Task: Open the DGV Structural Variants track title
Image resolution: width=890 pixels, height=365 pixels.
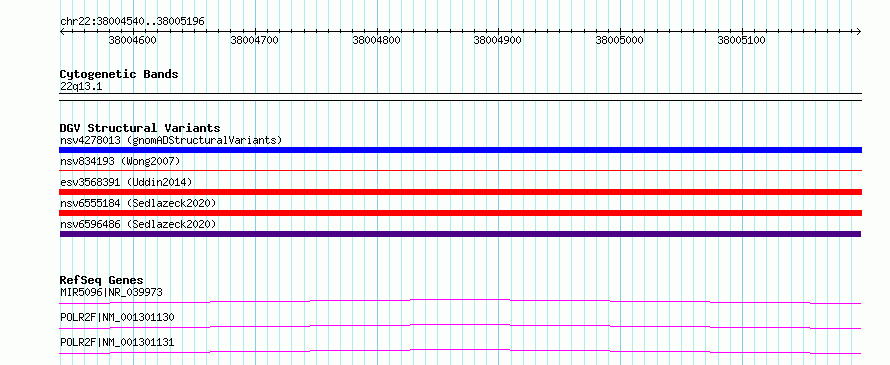Action: coord(140,128)
